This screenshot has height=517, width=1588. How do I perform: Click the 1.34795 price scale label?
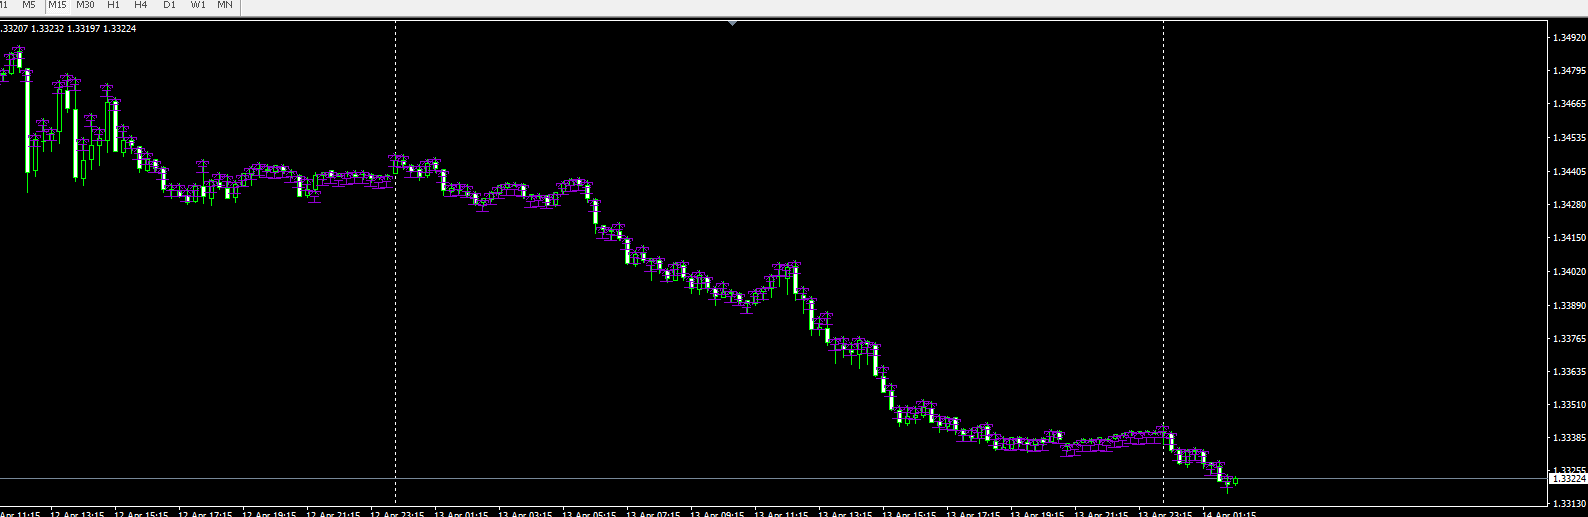[x=1569, y=71]
